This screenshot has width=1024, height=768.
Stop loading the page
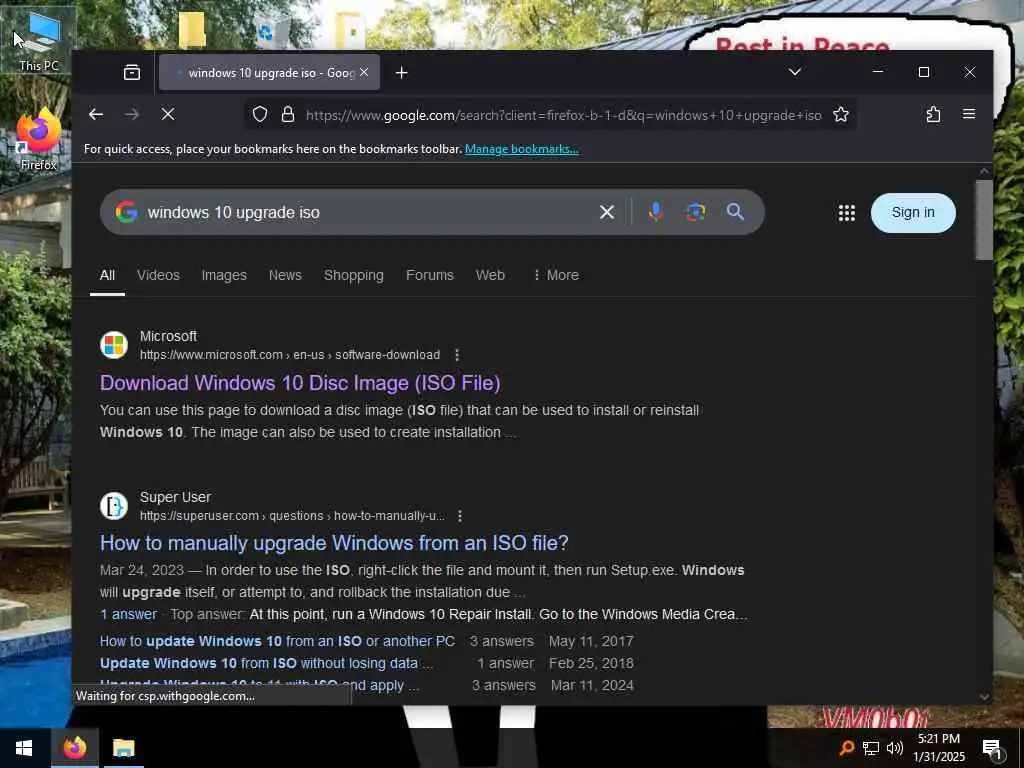pos(168,114)
